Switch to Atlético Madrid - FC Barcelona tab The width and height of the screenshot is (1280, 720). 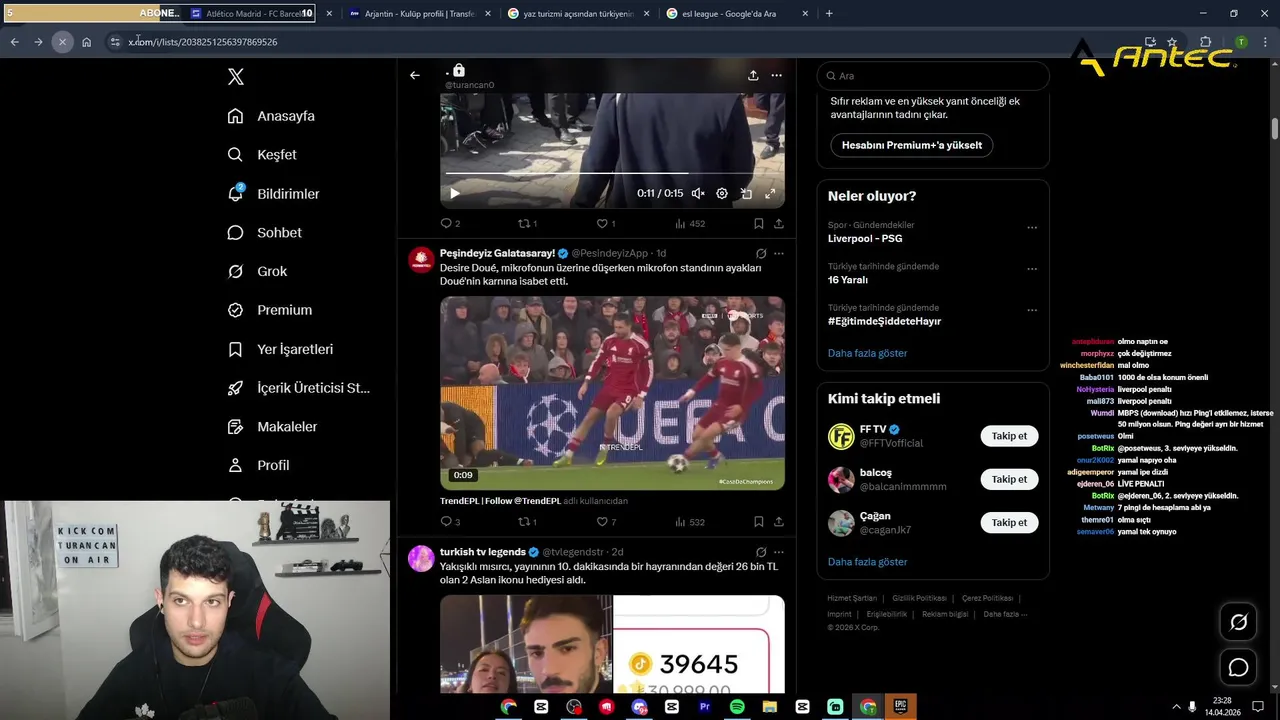[x=262, y=14]
